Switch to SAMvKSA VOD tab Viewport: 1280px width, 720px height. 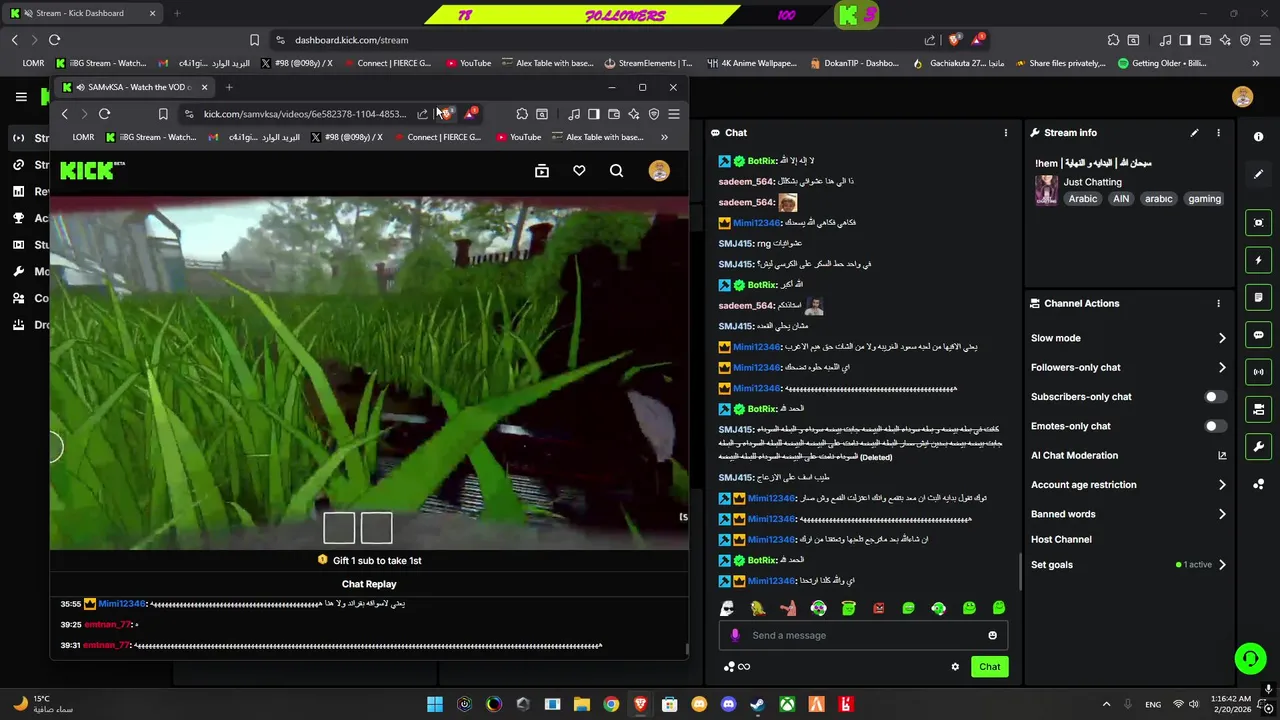tap(134, 87)
